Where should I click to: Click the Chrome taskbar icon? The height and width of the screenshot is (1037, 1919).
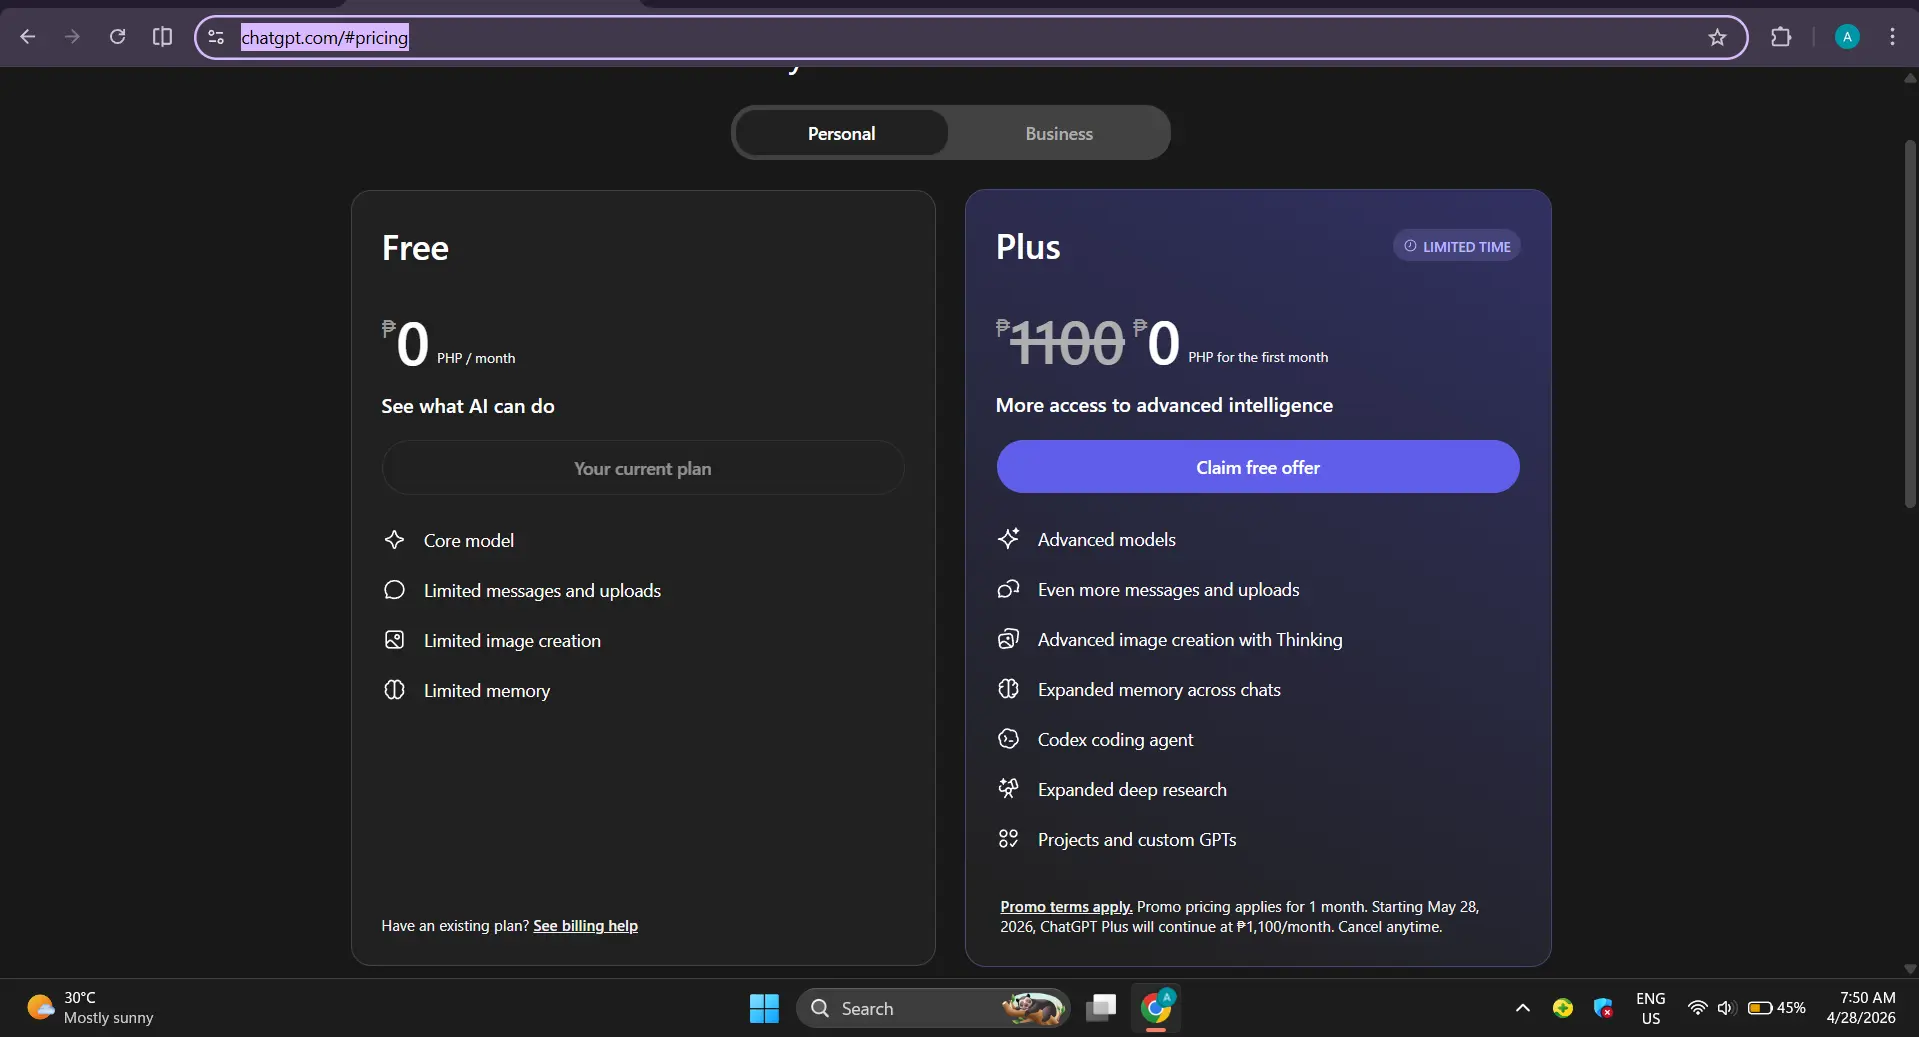1156,1008
